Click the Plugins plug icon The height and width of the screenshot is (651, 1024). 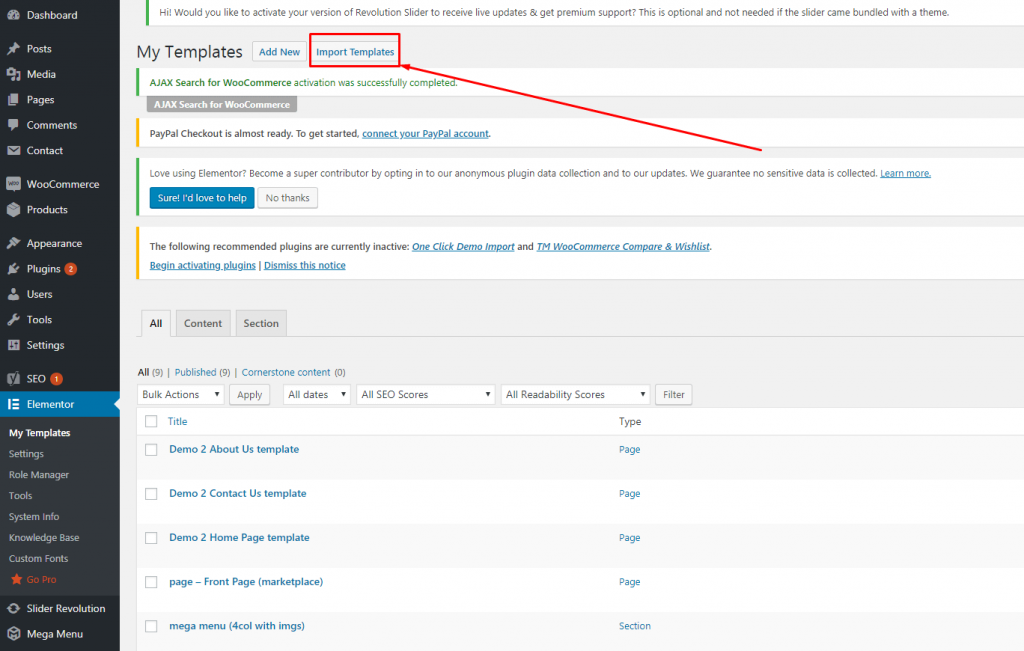[x=13, y=268]
